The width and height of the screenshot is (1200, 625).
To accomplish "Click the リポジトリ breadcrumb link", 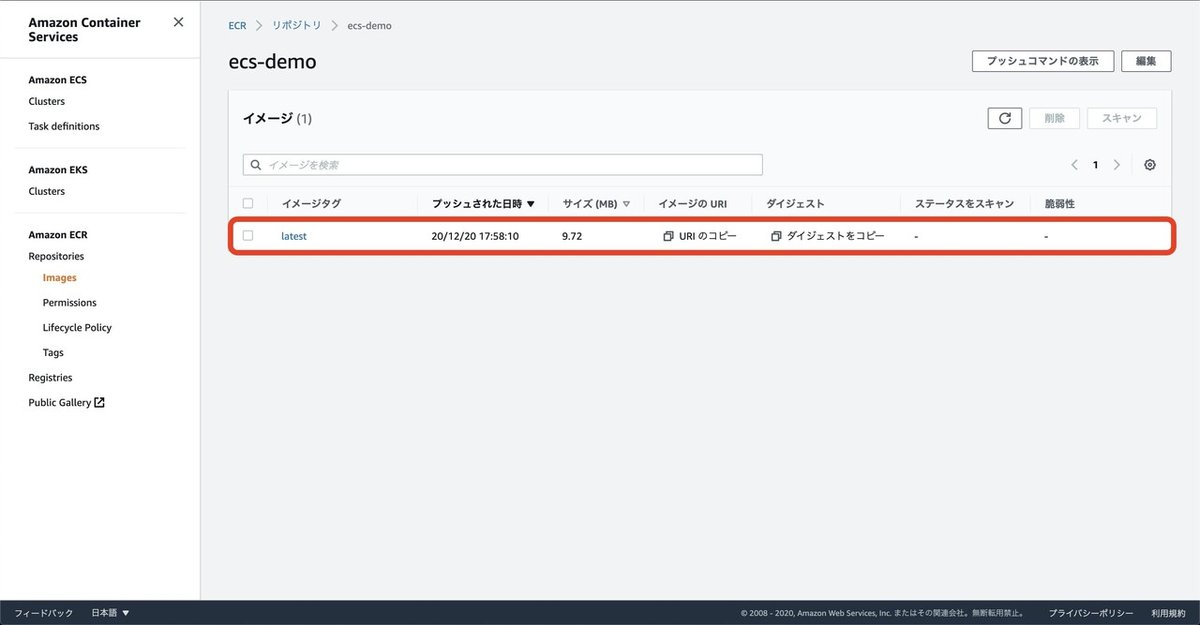I will 297,26.
